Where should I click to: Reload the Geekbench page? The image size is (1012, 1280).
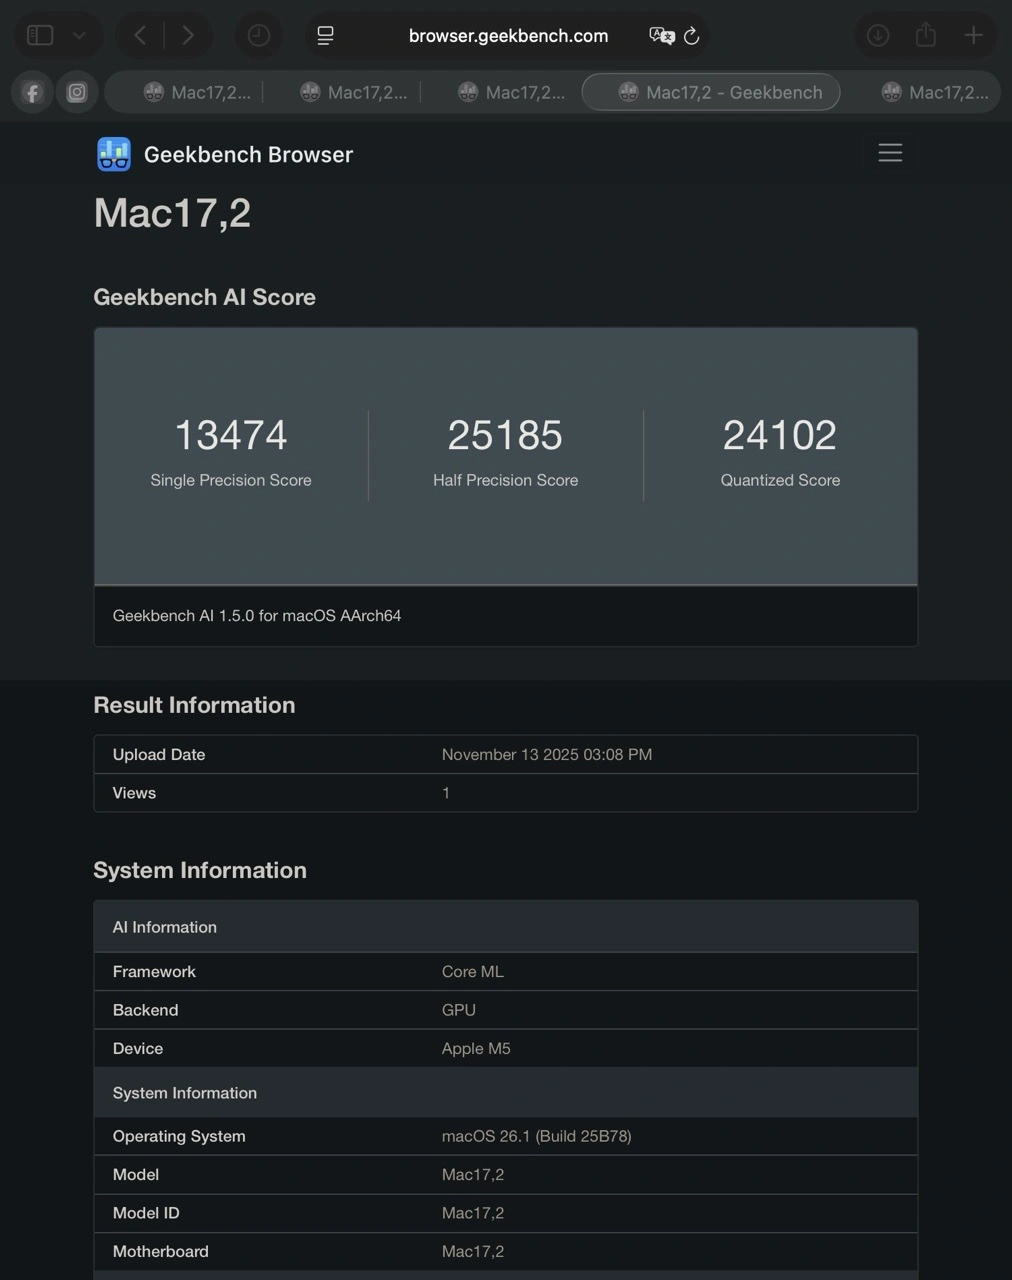pos(692,36)
